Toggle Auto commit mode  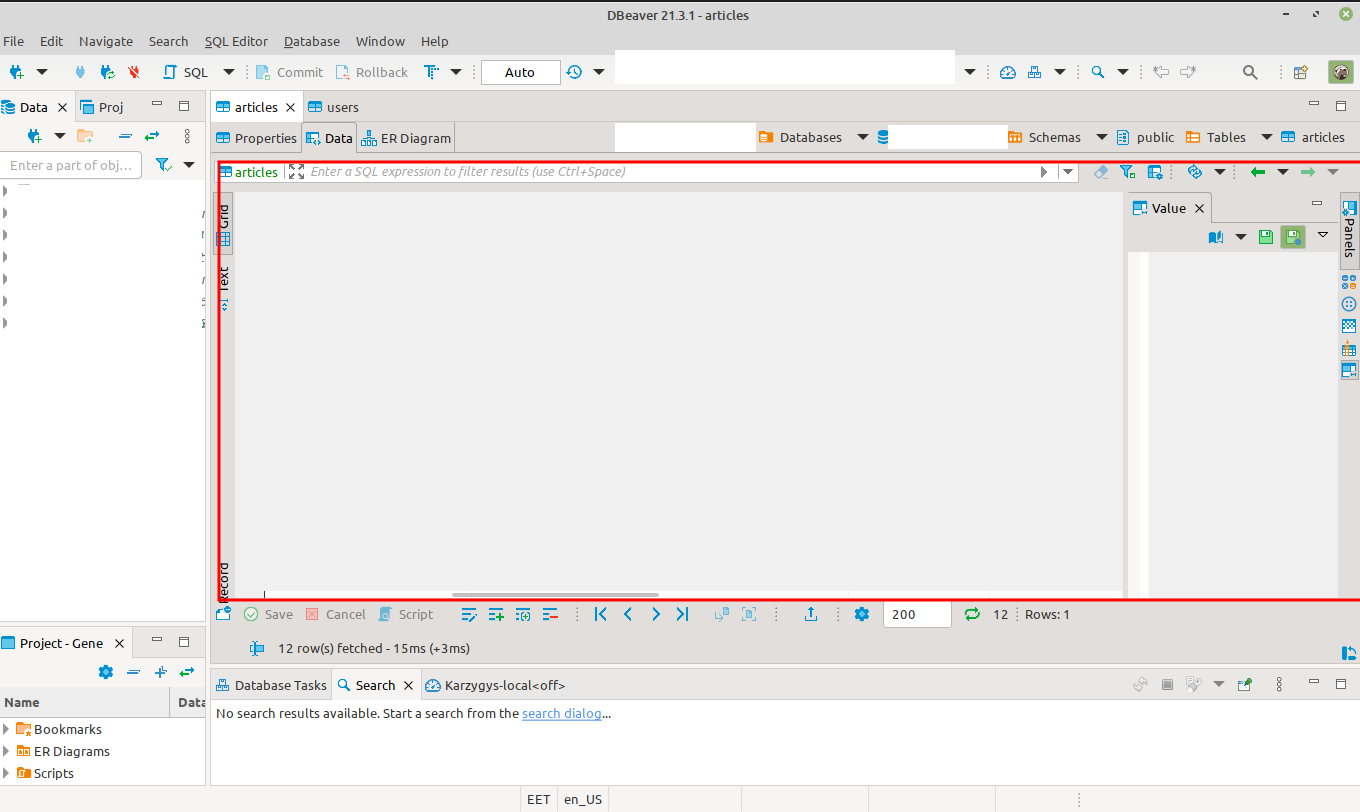tap(519, 71)
